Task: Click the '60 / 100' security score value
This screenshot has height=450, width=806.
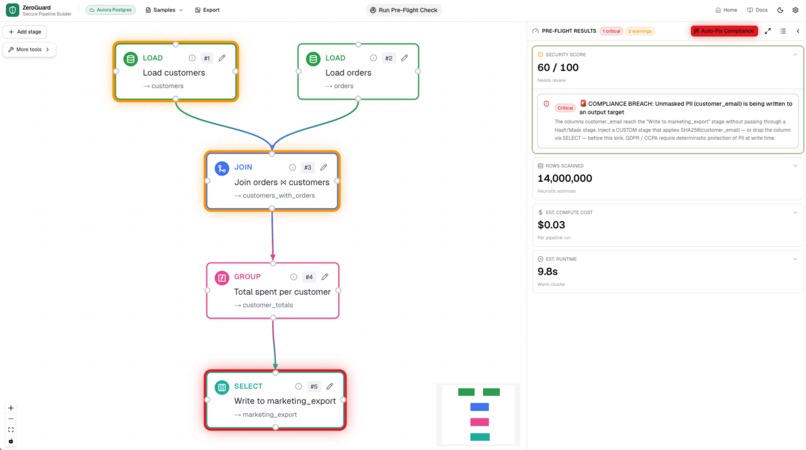Action: coord(558,67)
